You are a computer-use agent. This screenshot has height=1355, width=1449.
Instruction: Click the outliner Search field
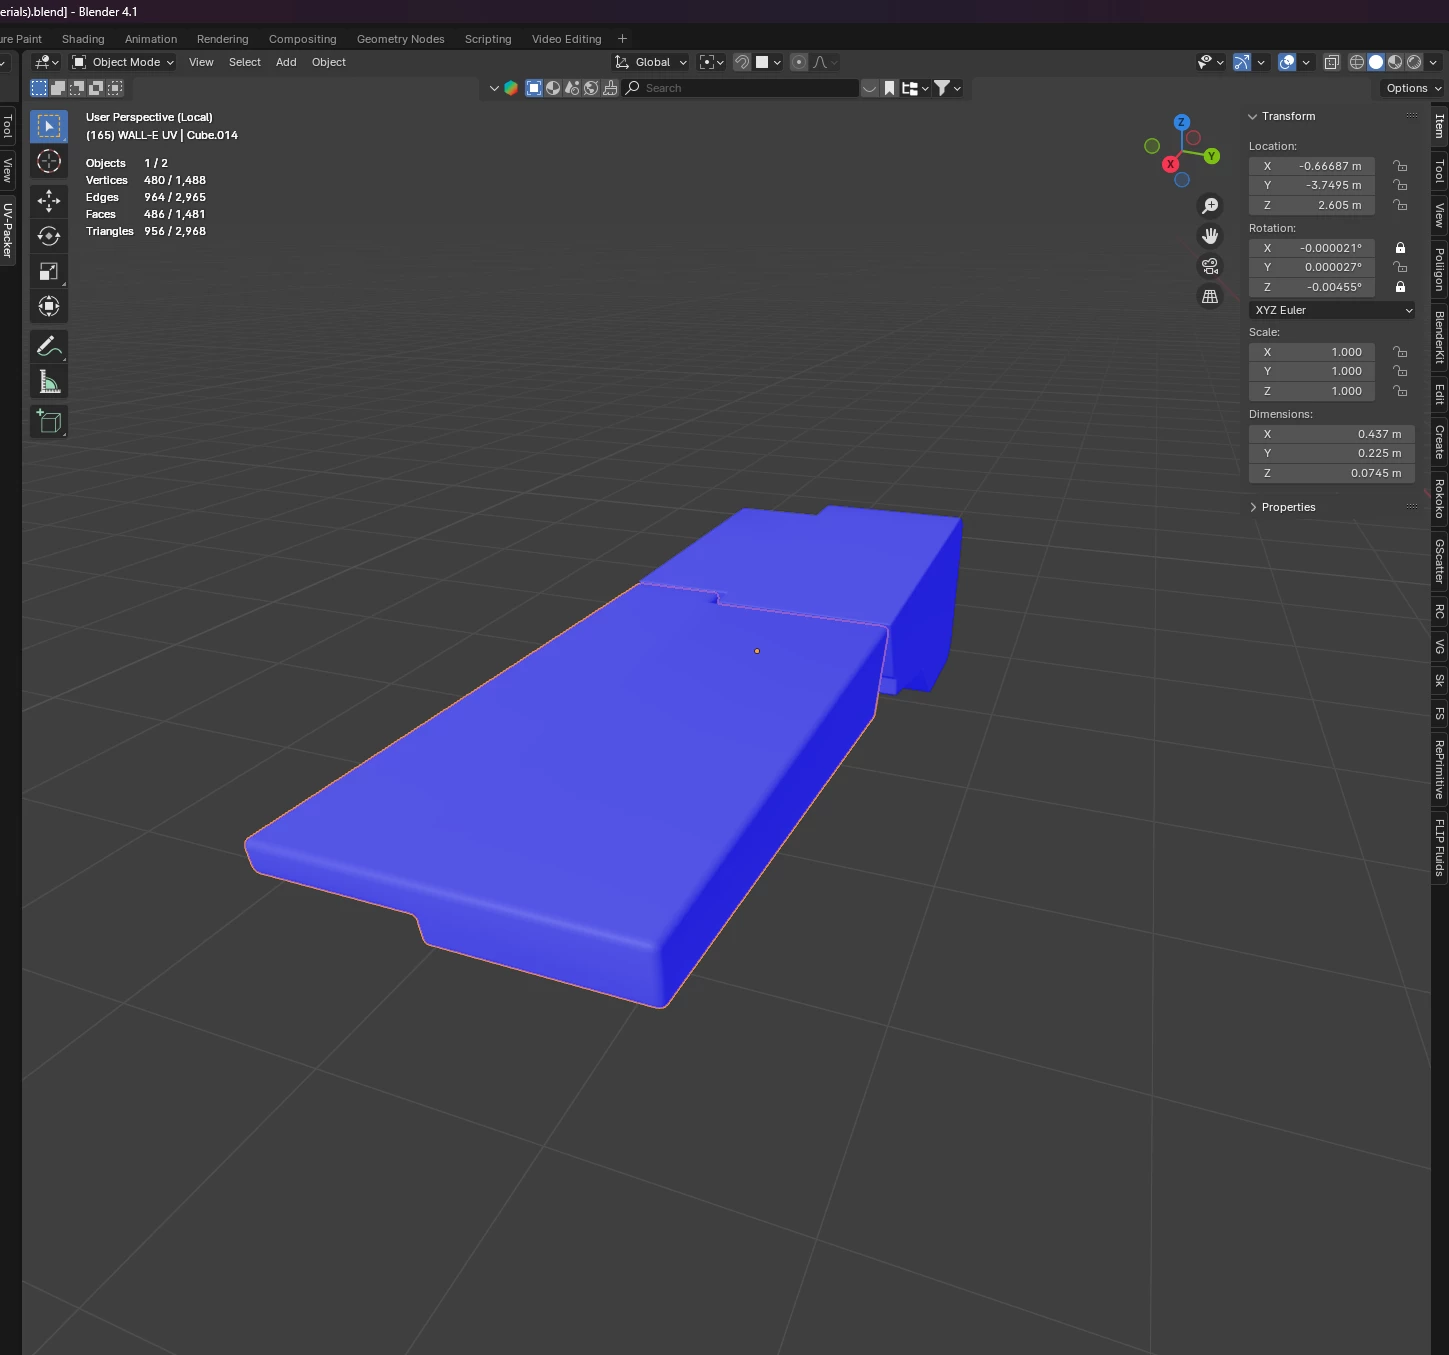(741, 88)
